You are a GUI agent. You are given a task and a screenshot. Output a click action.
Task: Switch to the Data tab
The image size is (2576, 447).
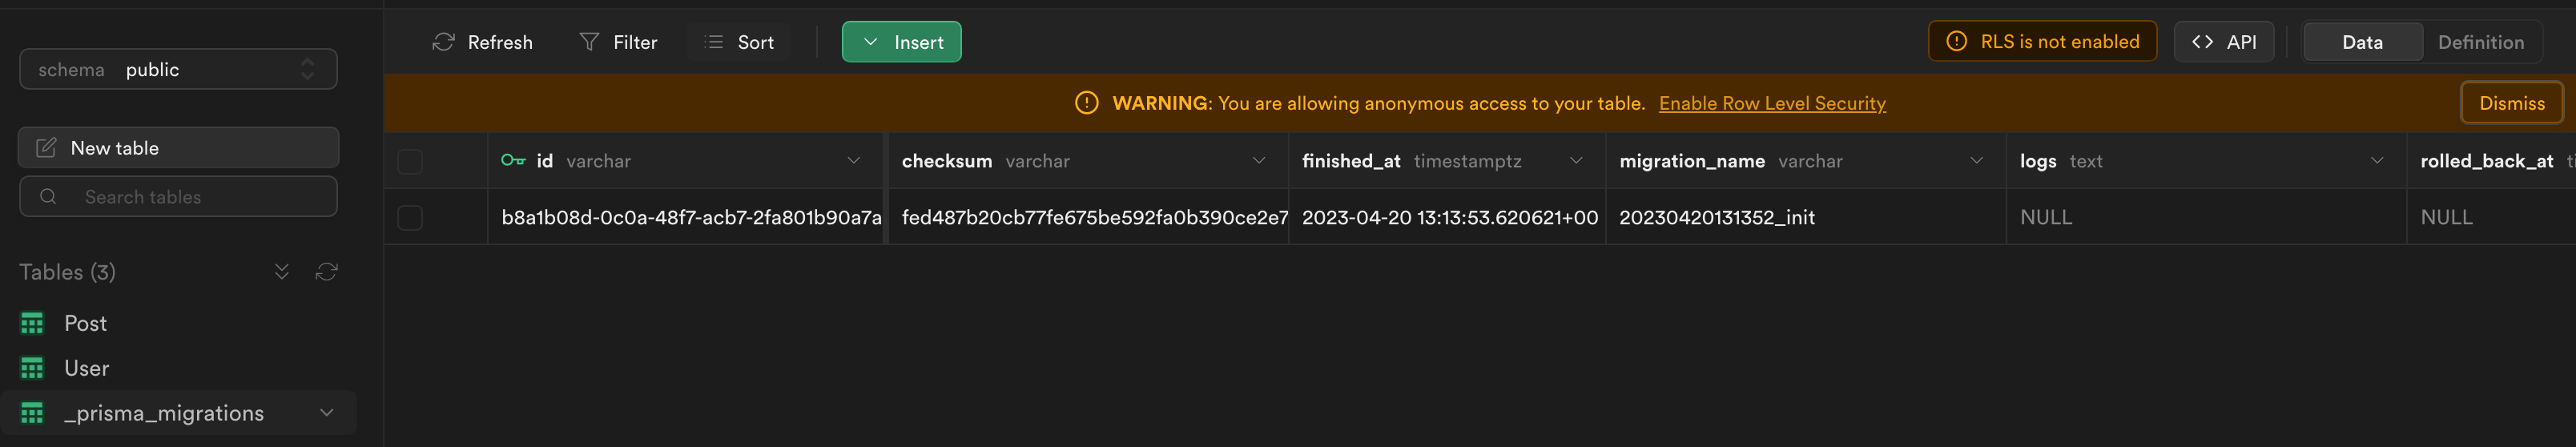2362,42
